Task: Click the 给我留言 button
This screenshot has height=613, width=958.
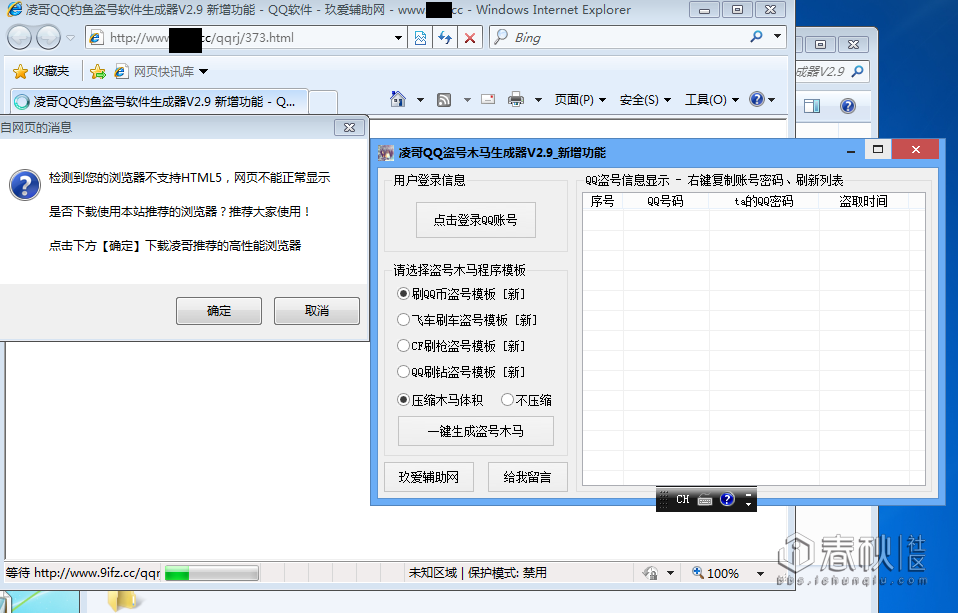Action: tap(527, 477)
